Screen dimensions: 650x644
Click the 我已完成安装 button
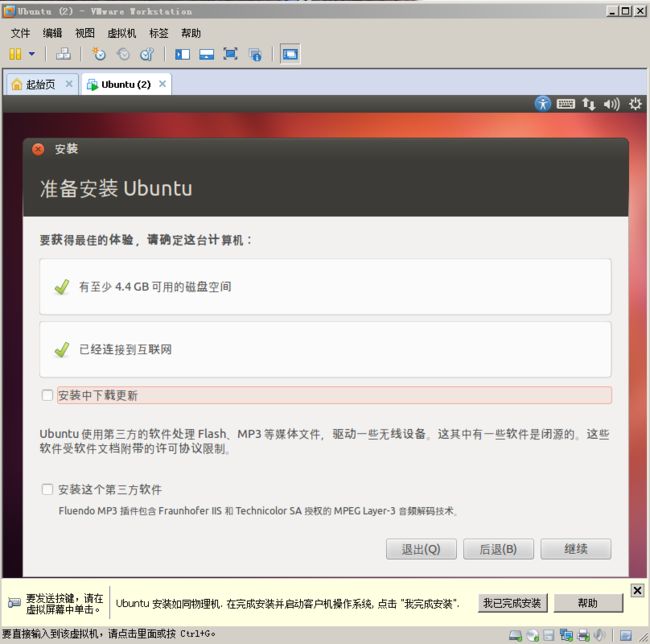[x=512, y=603]
